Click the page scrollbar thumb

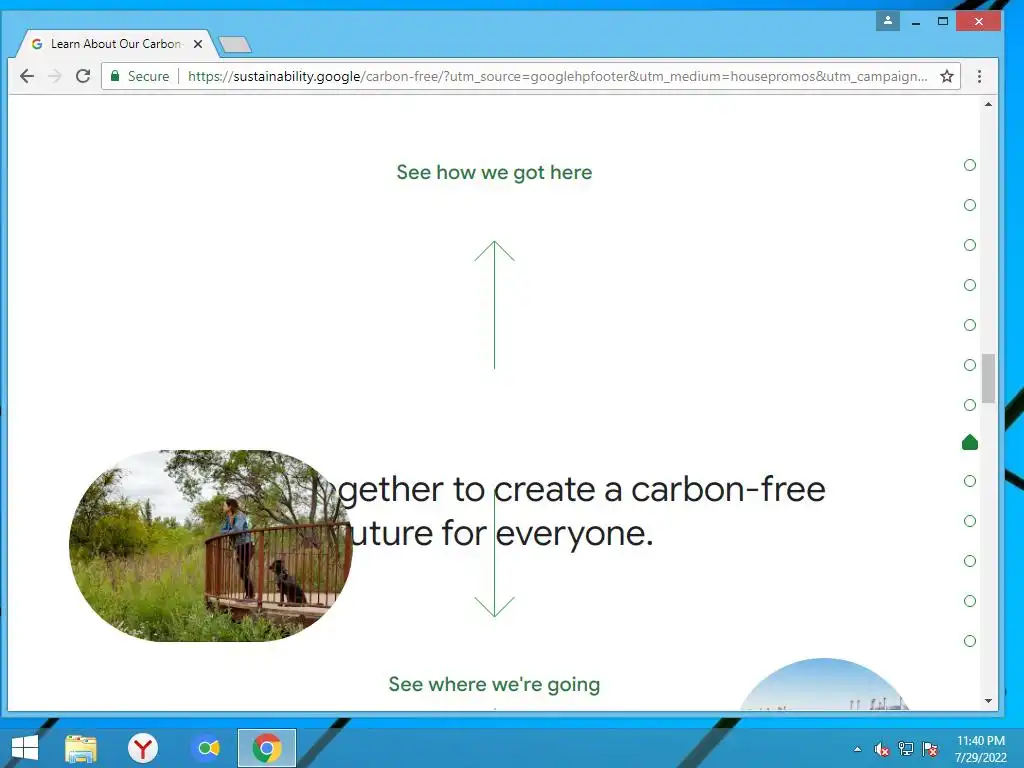(x=988, y=379)
